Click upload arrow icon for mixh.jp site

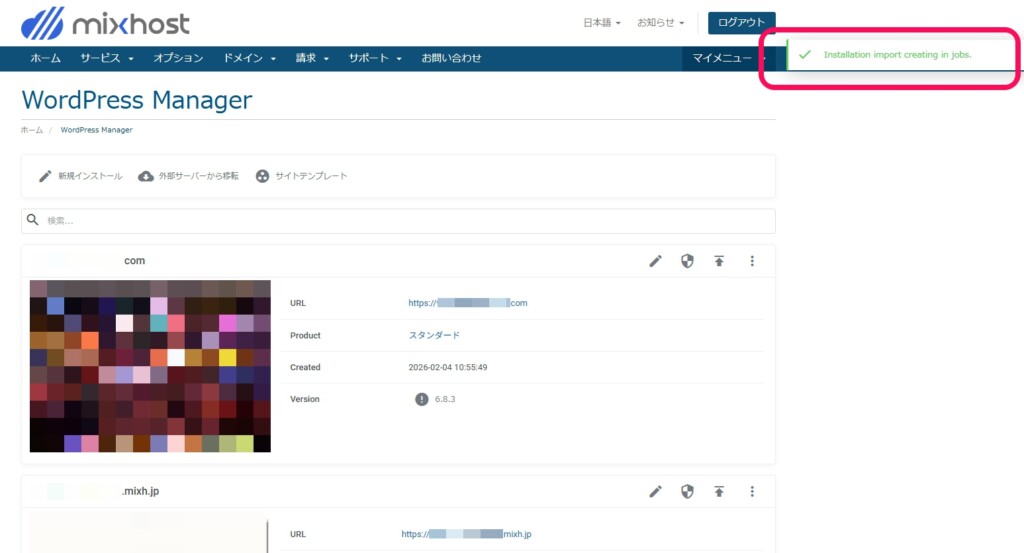coord(719,492)
